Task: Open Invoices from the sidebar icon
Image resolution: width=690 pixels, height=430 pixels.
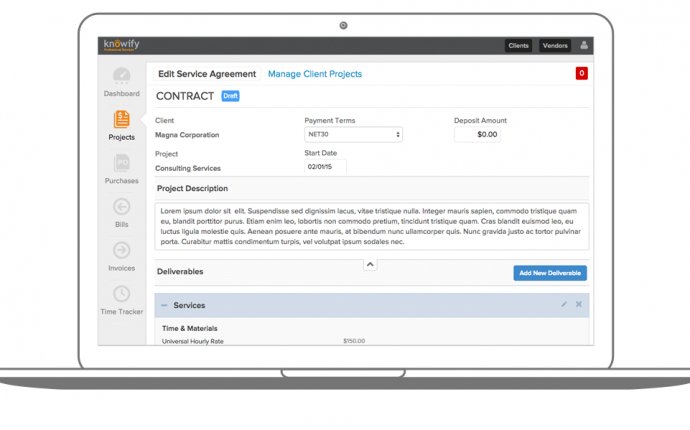Action: [x=121, y=250]
